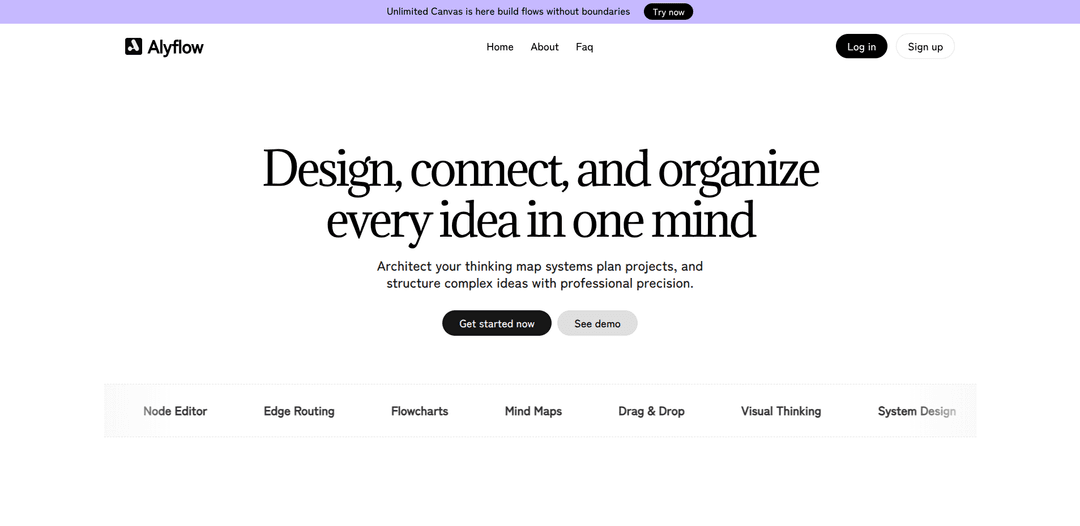Click the Log in button
The image size is (1080, 526).
(x=861, y=47)
